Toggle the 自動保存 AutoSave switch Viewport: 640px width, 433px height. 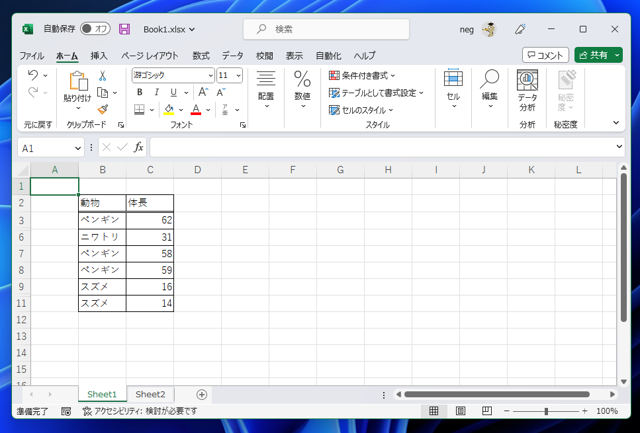pyautogui.click(x=95, y=29)
